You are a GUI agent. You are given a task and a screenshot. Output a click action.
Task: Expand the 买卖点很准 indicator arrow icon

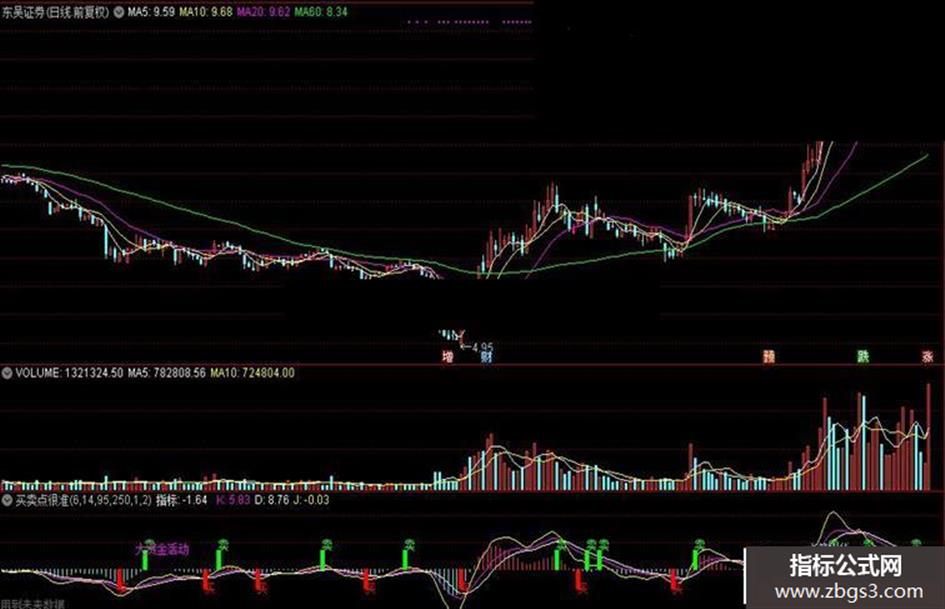tap(7, 500)
